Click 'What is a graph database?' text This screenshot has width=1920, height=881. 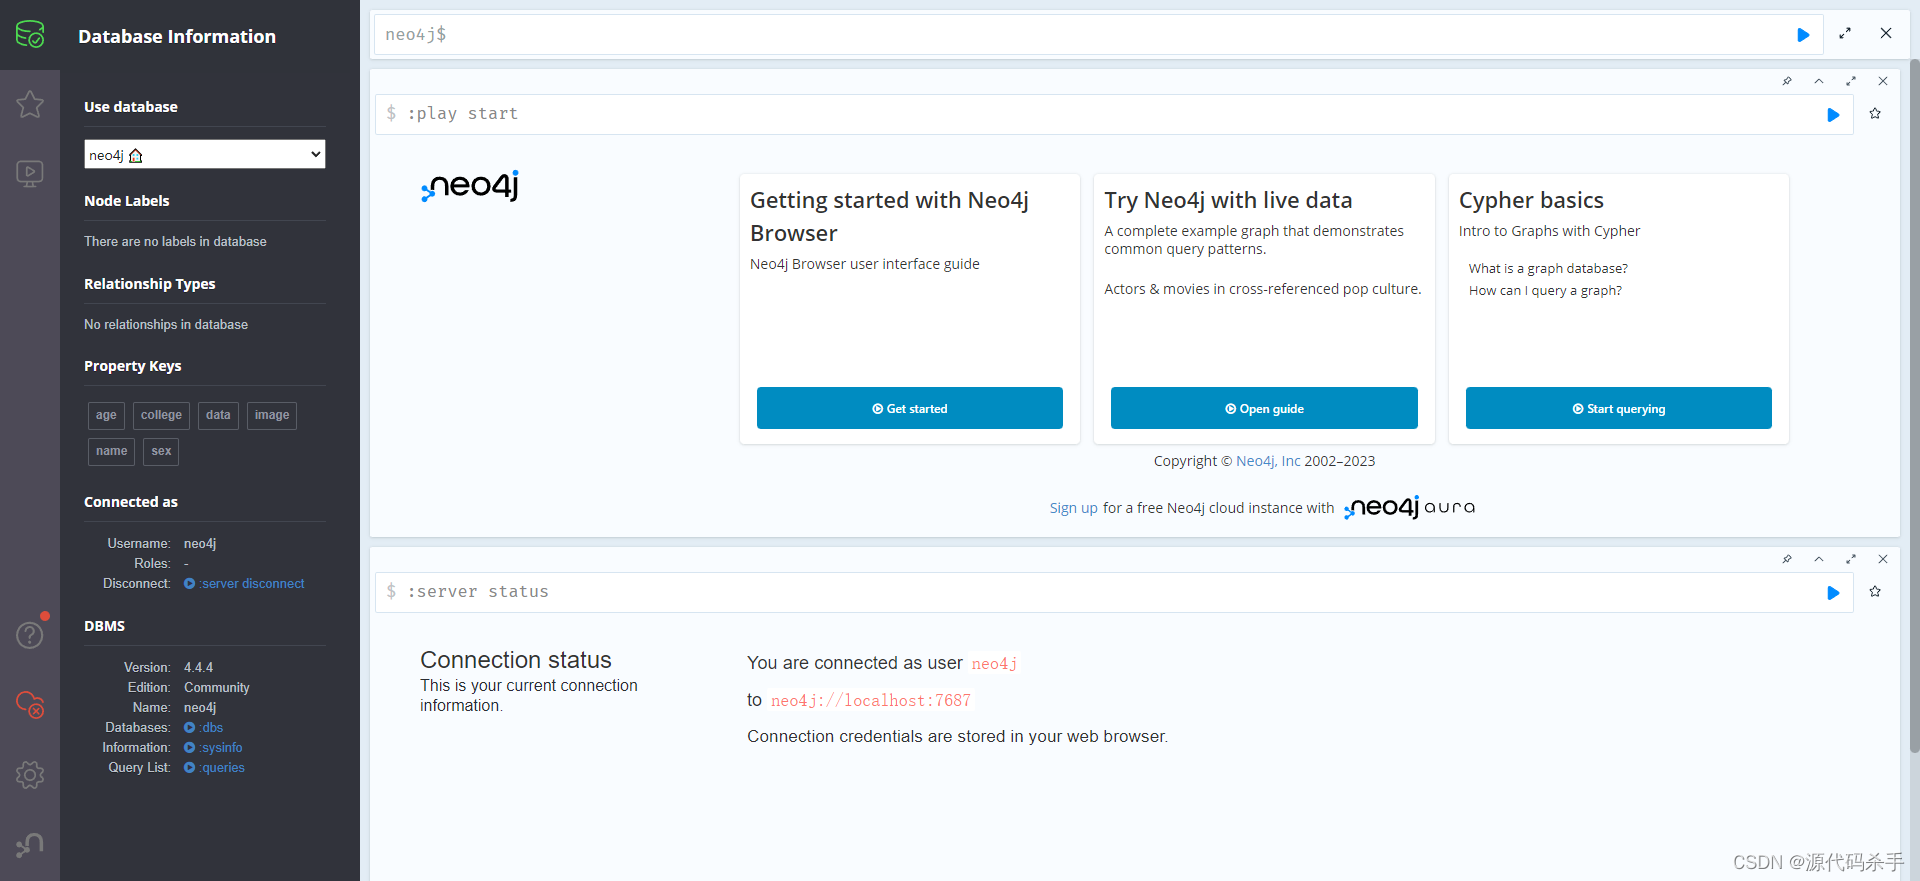[1548, 269]
